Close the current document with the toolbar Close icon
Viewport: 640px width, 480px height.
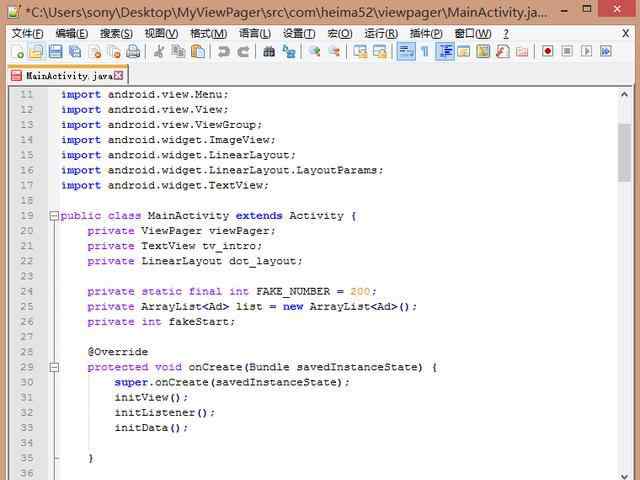[95, 51]
